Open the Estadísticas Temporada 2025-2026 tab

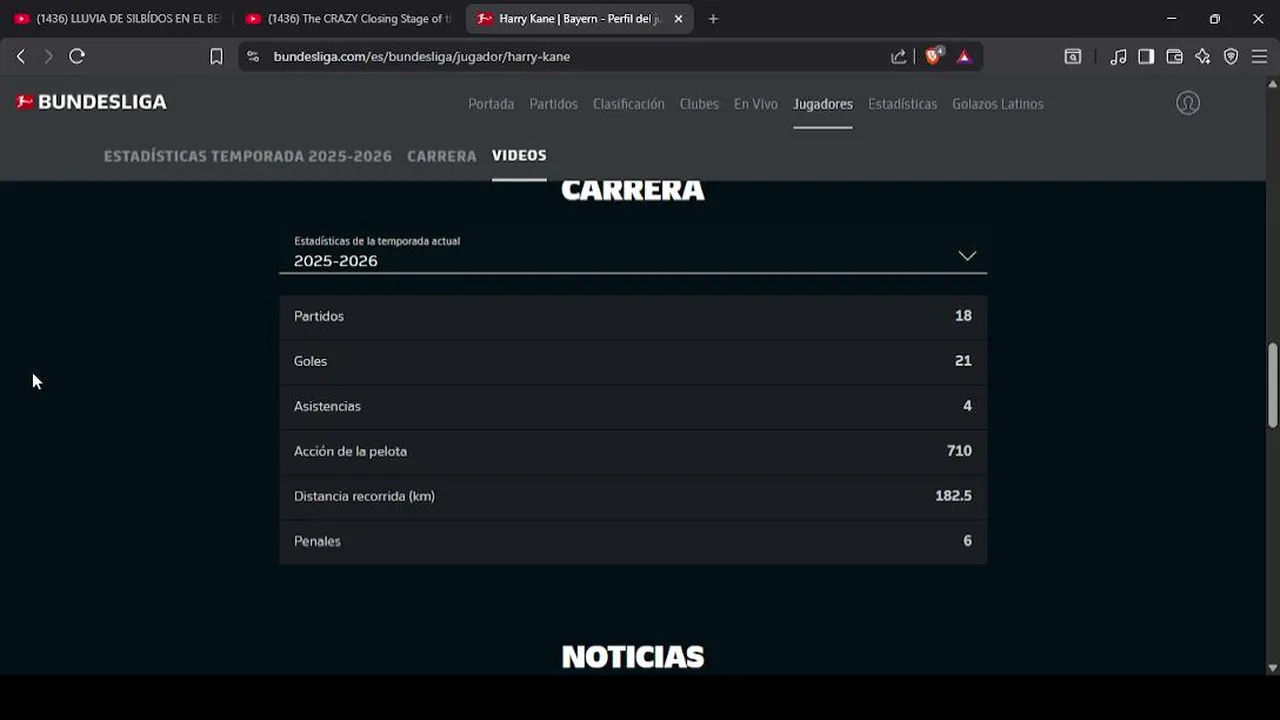pos(248,156)
